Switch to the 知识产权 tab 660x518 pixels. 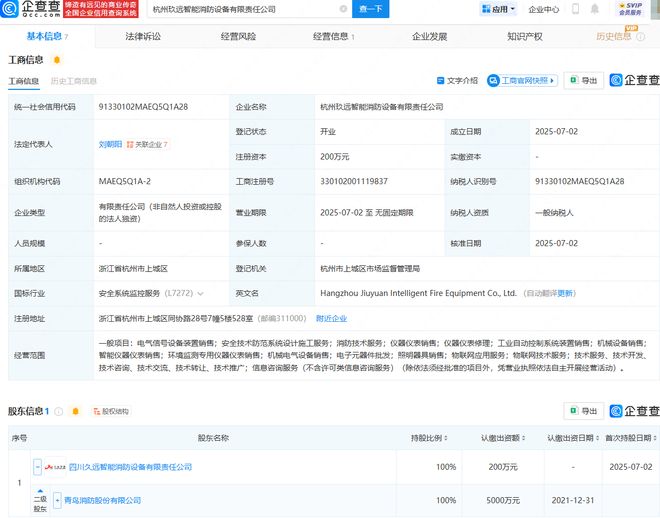pyautogui.click(x=524, y=37)
